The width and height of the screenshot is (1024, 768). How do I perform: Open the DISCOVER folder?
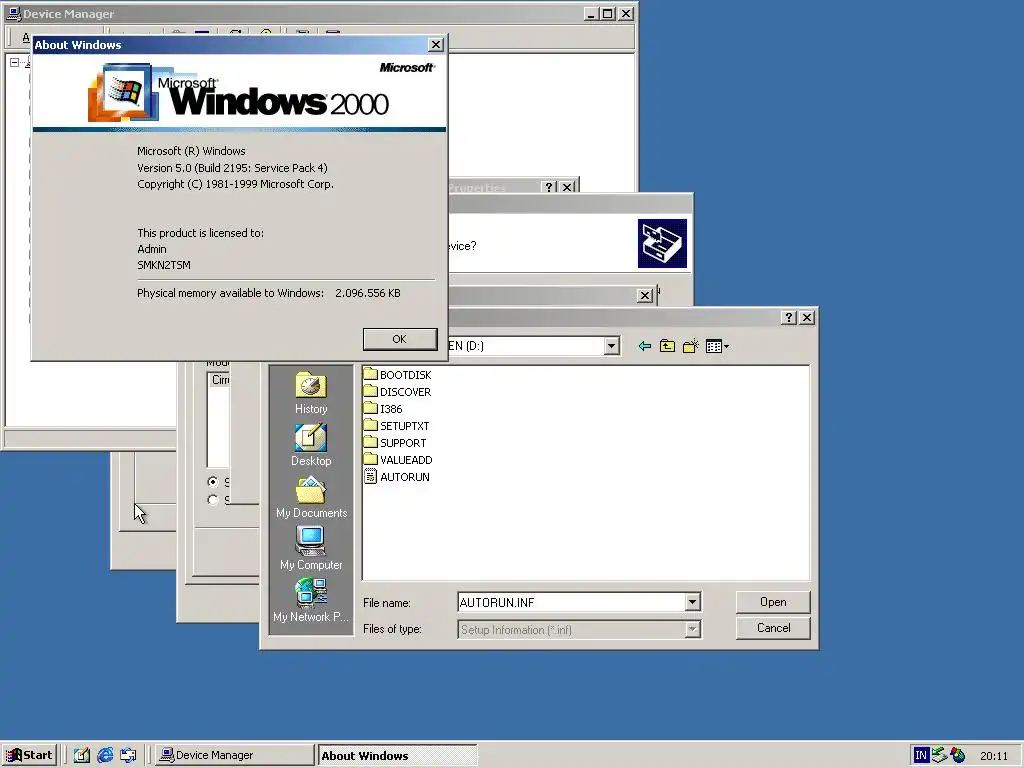398,392
